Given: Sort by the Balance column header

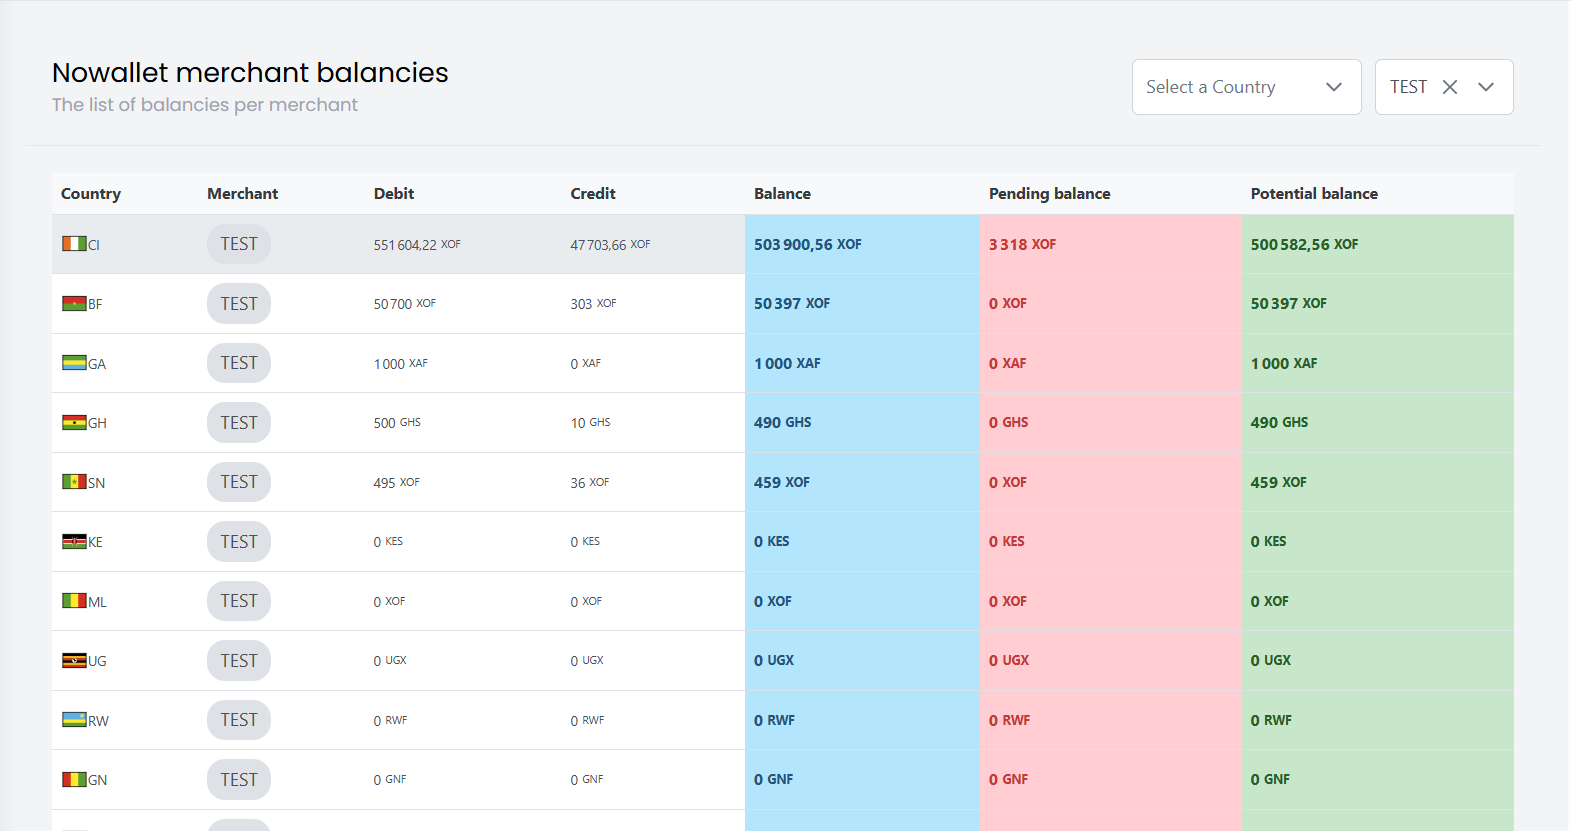Looking at the screenshot, I should pos(782,194).
